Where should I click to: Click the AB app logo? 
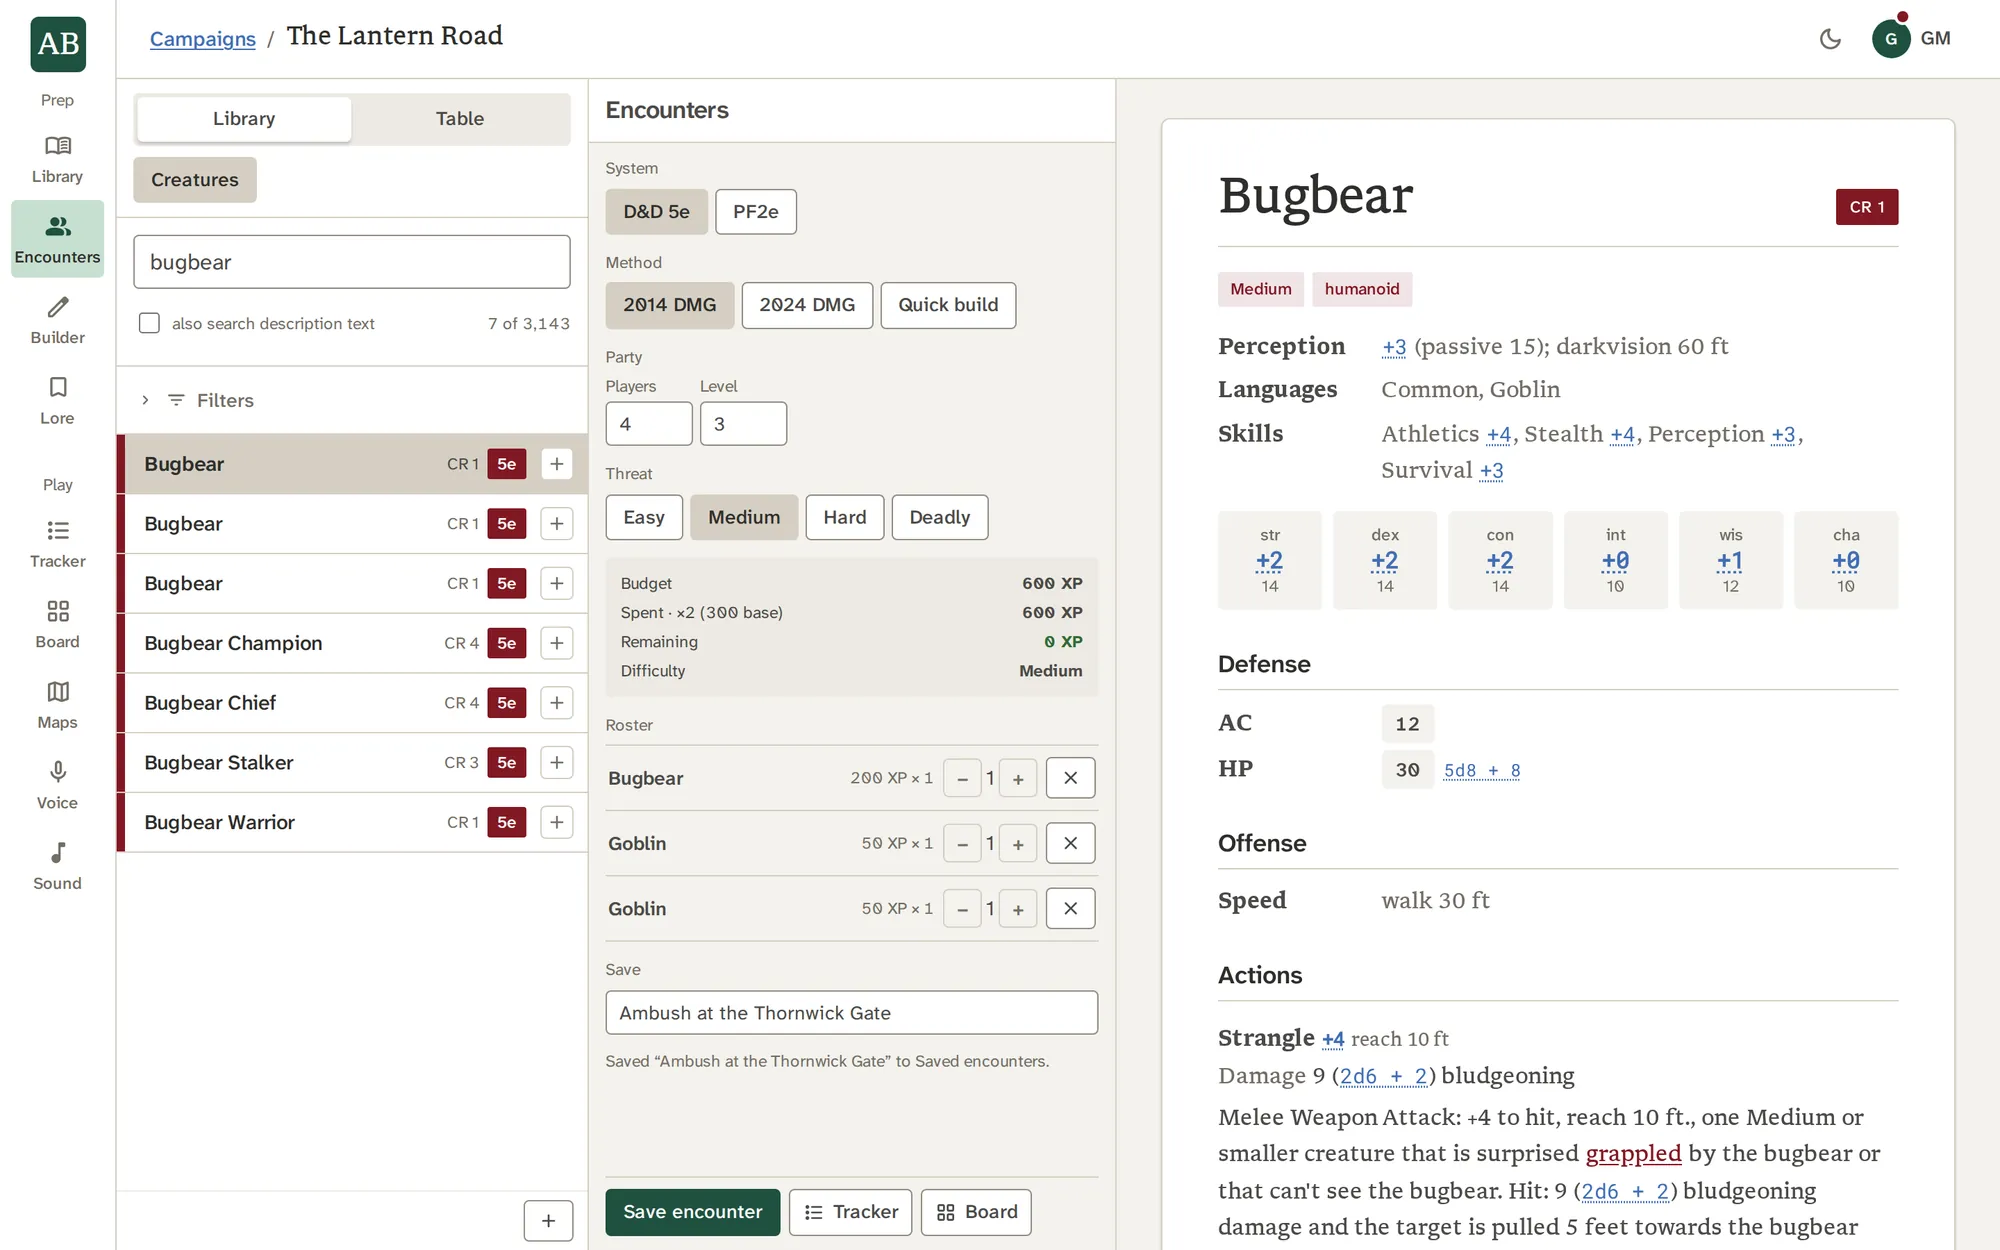tap(58, 44)
